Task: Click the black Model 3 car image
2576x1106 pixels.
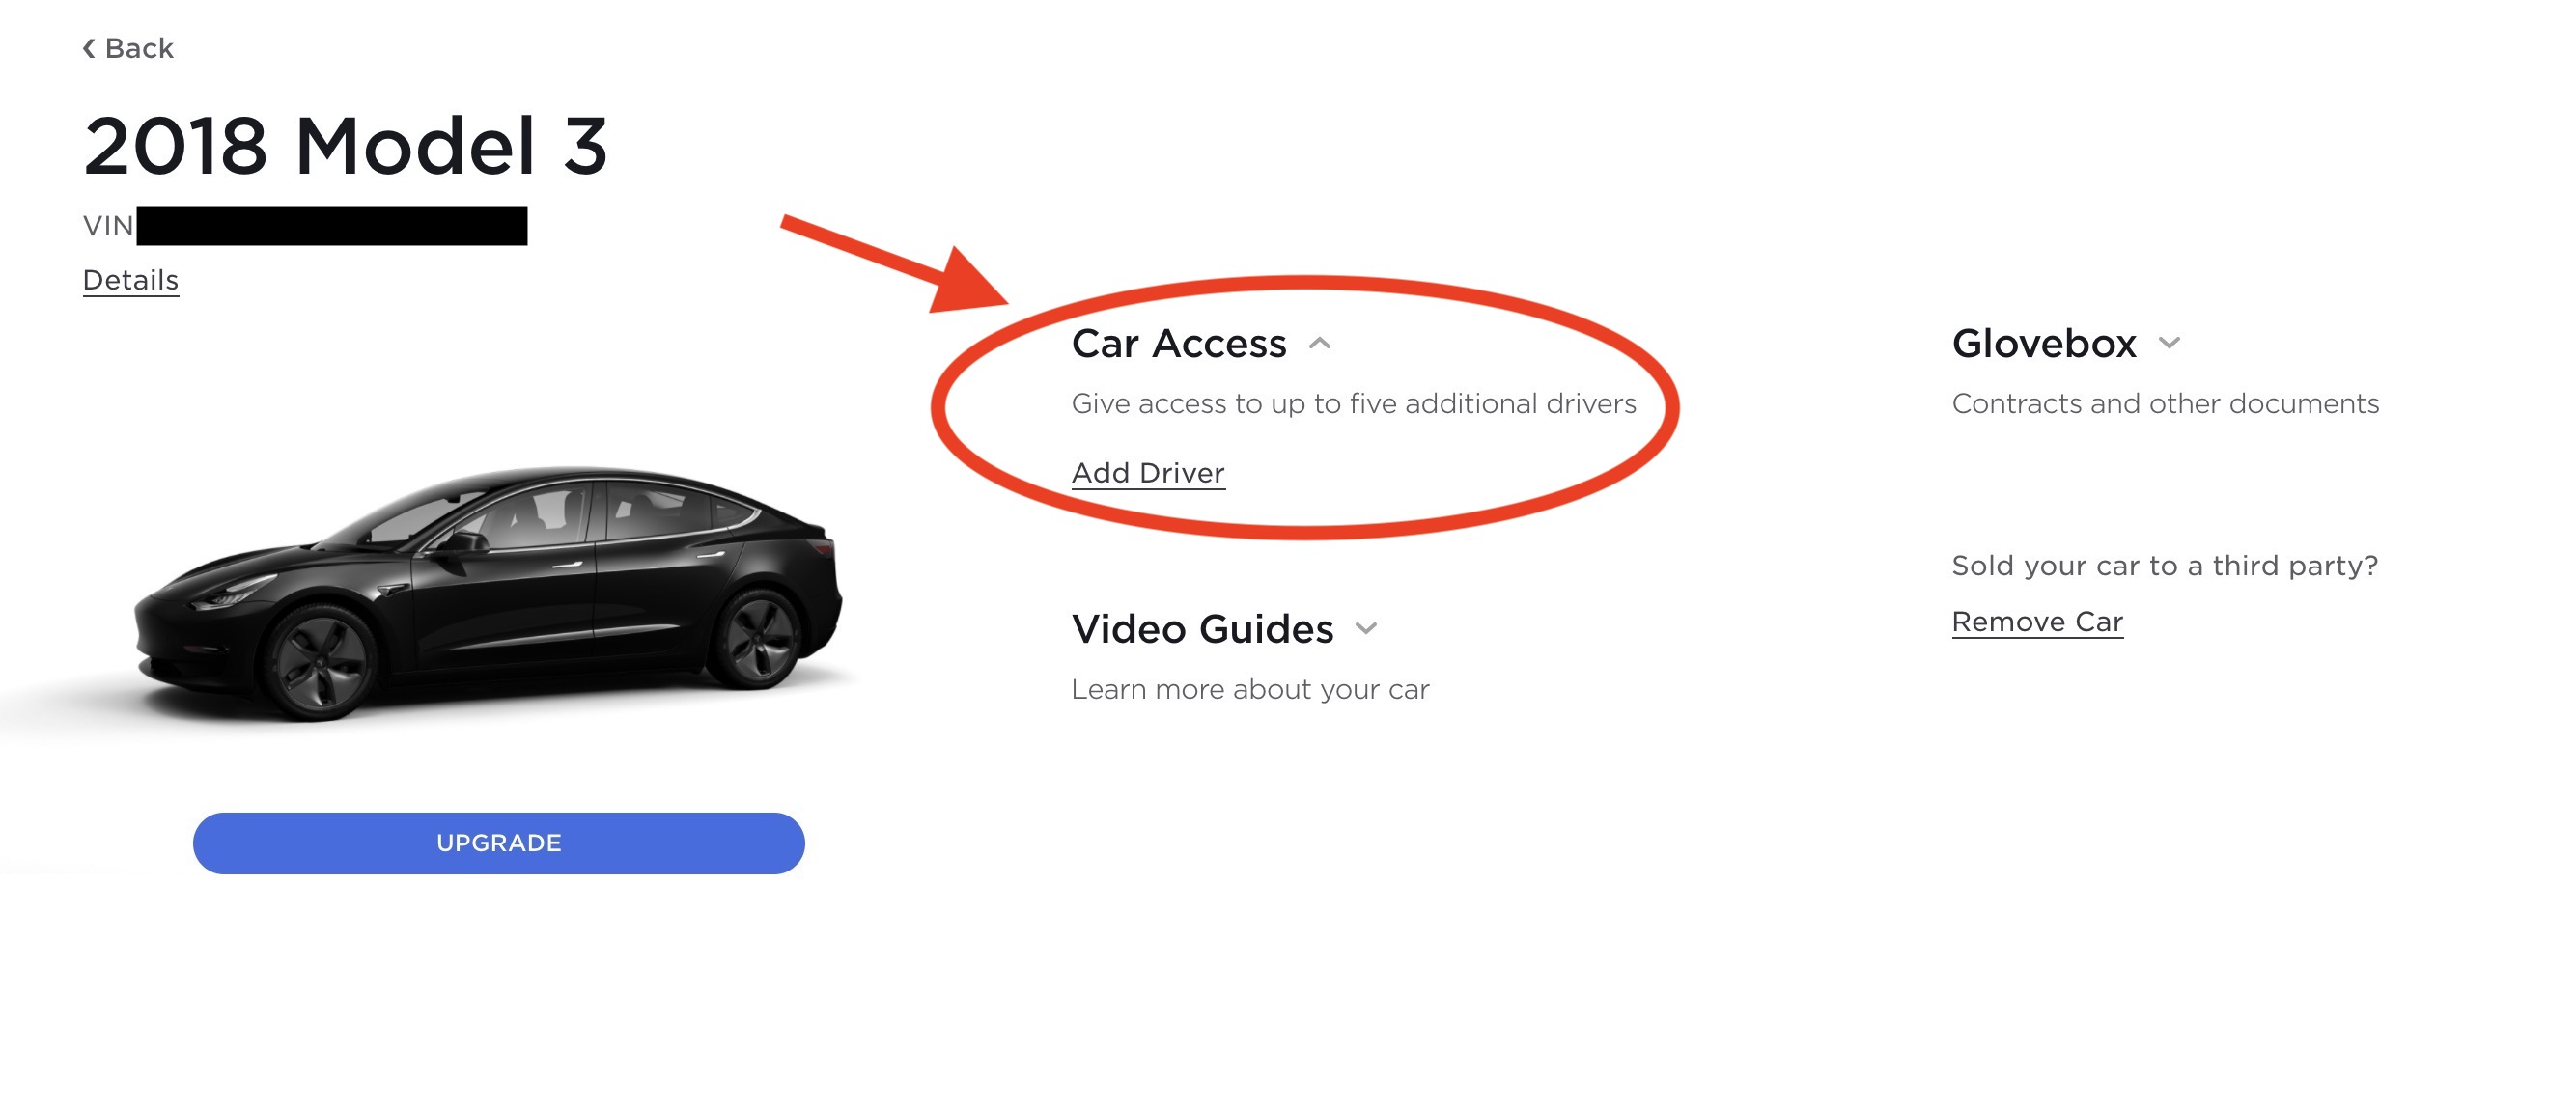Action: pyautogui.click(x=489, y=593)
